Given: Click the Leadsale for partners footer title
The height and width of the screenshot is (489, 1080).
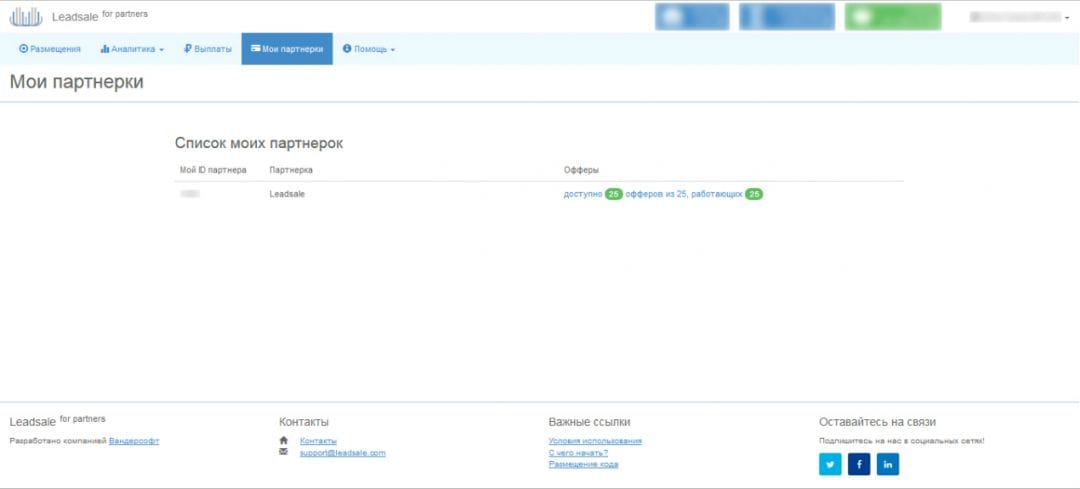Looking at the screenshot, I should 58,421.
